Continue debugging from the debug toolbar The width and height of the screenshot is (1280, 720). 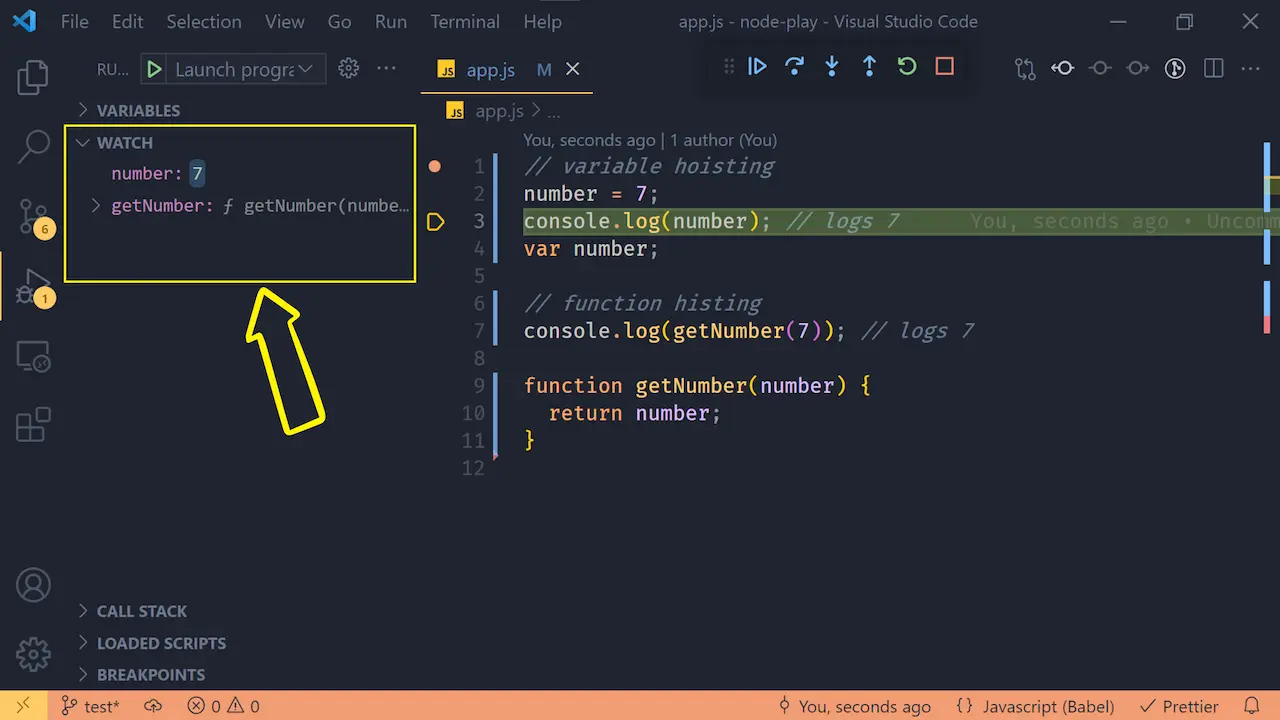pyautogui.click(x=757, y=66)
